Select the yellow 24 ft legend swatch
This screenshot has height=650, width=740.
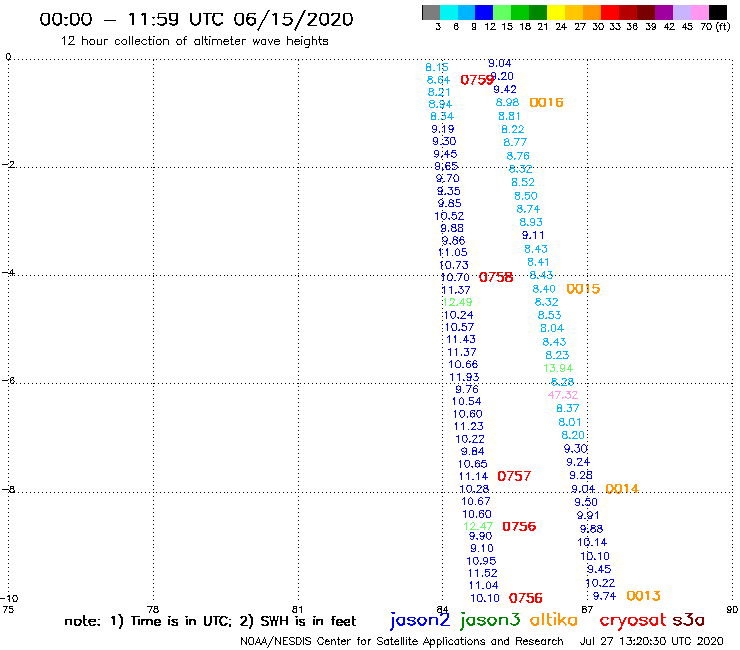(x=556, y=12)
